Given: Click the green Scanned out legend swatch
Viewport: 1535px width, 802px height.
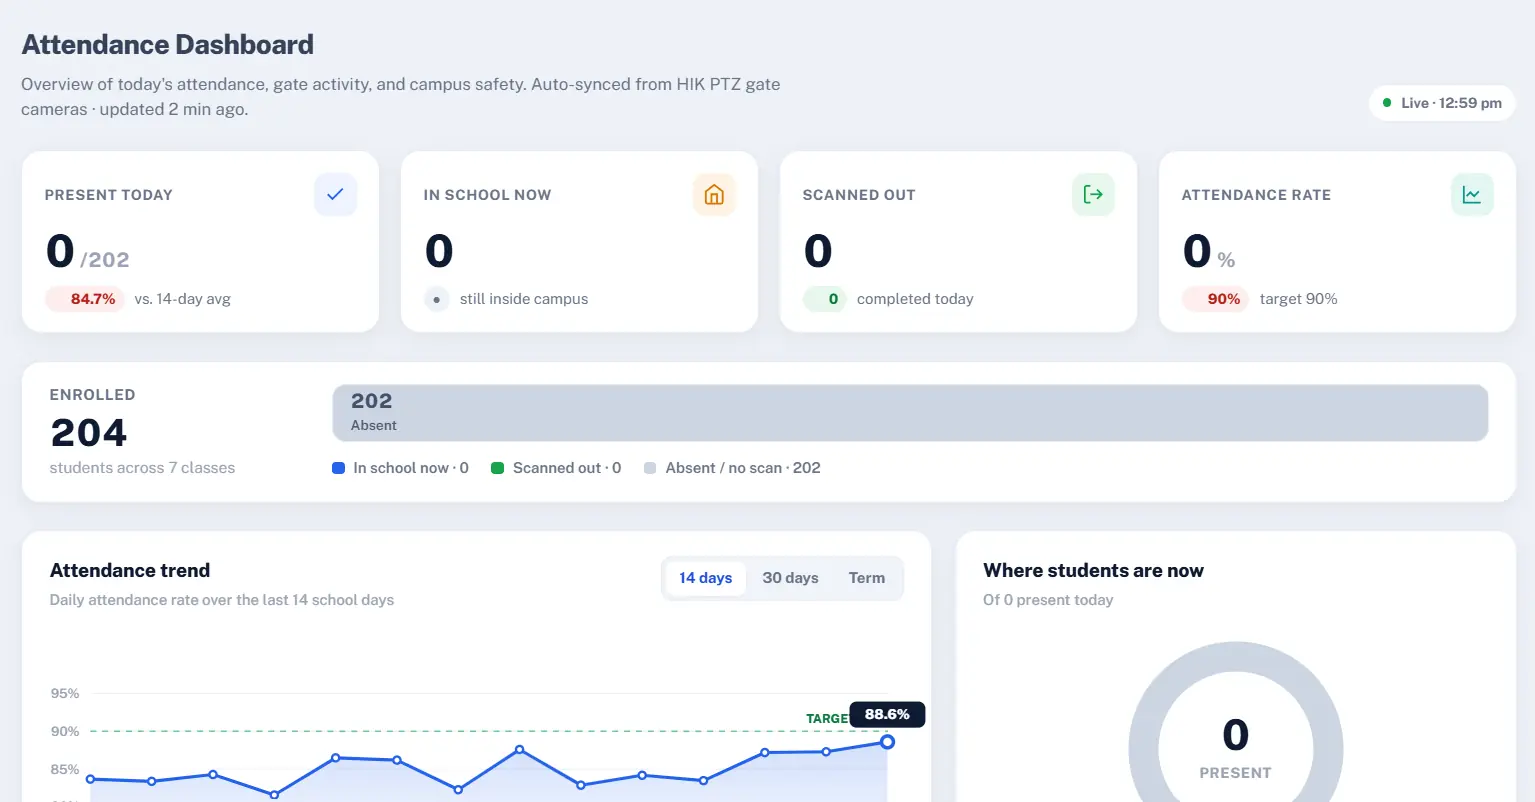Looking at the screenshot, I should (497, 468).
